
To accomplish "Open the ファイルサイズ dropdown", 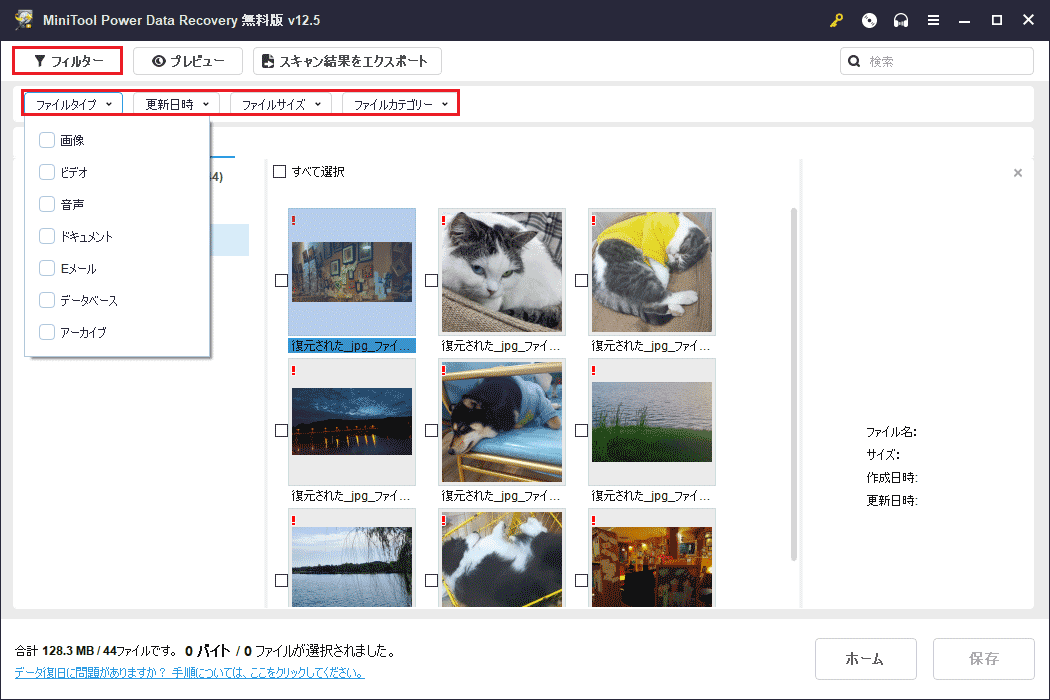I will pyautogui.click(x=281, y=104).
